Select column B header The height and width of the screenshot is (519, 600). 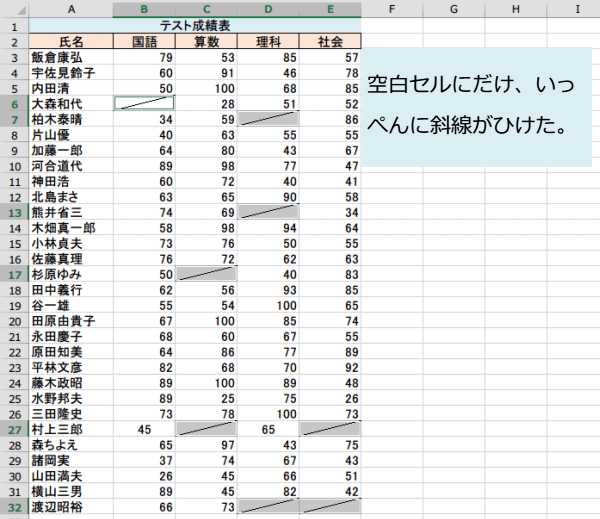coord(144,9)
